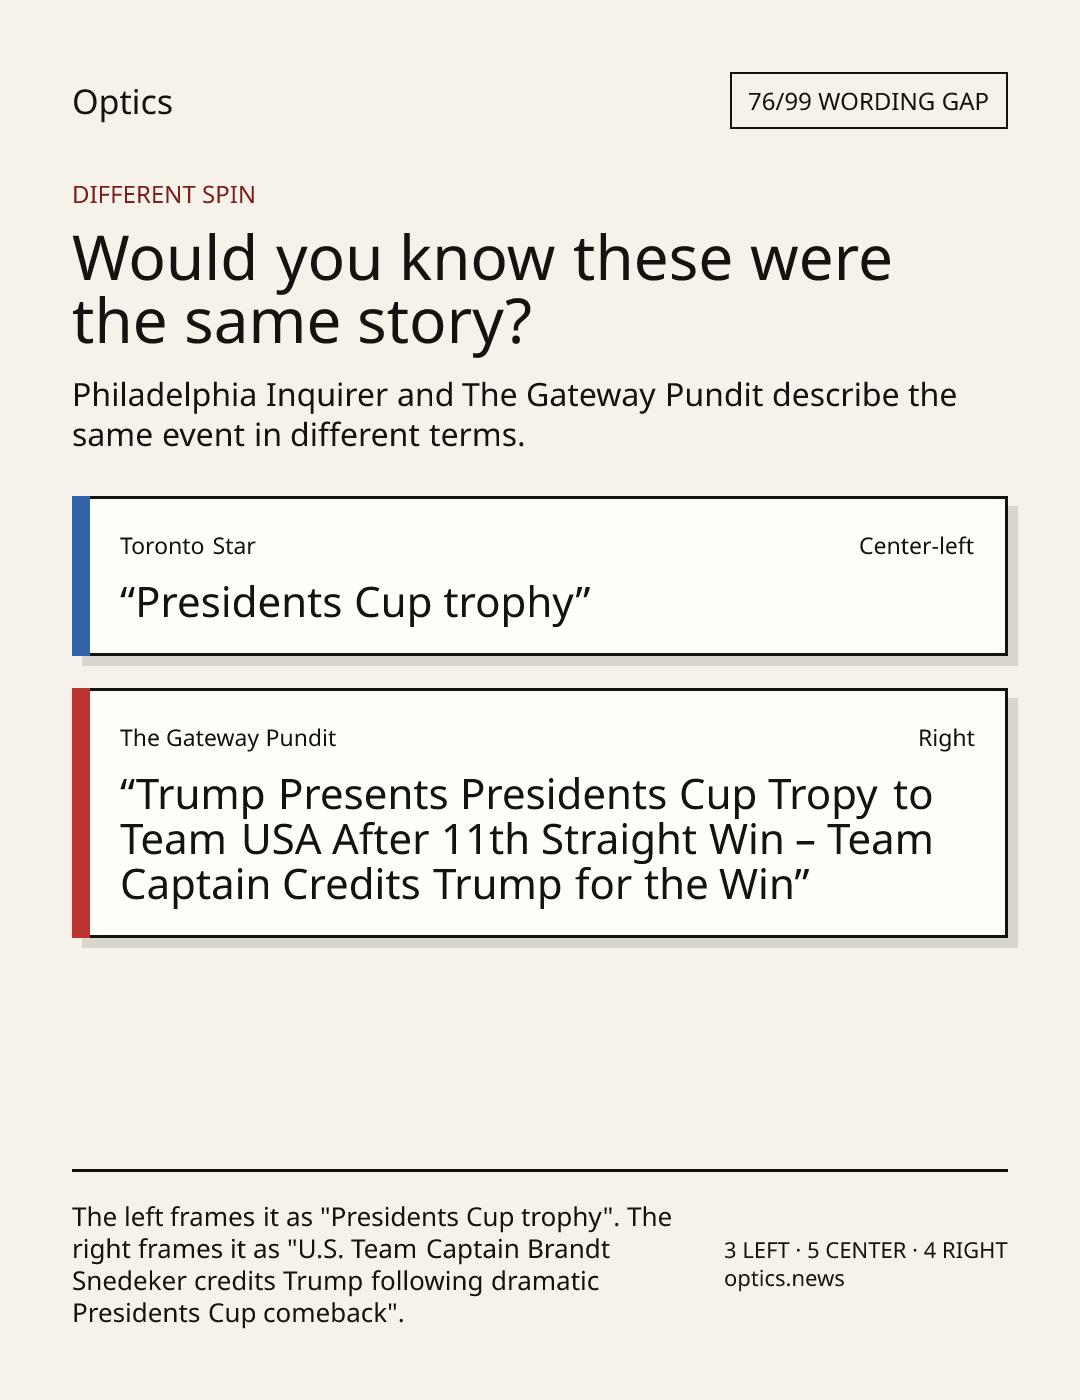Open The Gateway Pundit quote card
The height and width of the screenshot is (1400, 1080).
click(540, 813)
